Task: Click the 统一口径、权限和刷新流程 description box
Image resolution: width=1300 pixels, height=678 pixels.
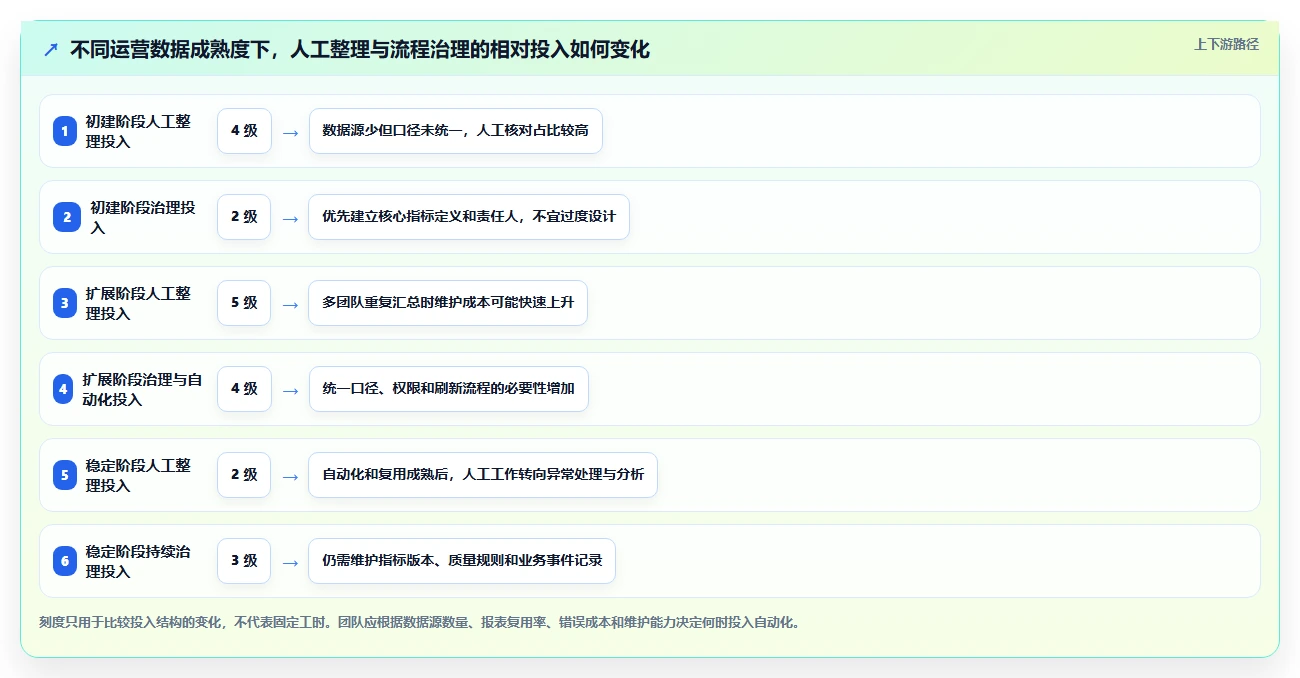Action: (x=449, y=389)
